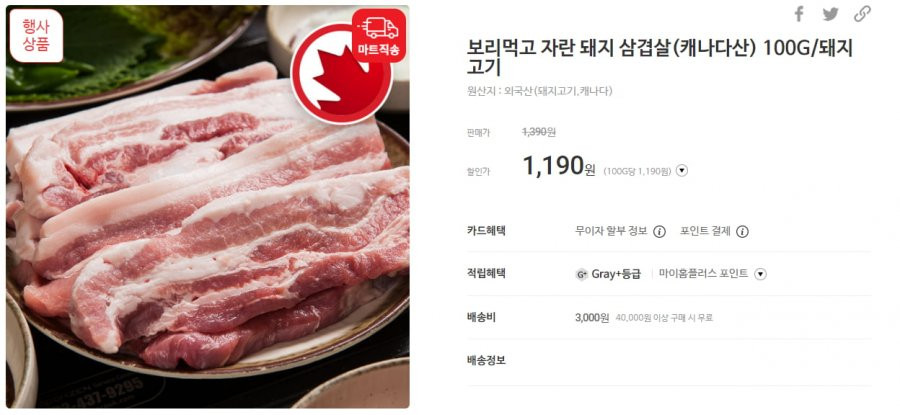Share product on Facebook icon

(798, 14)
